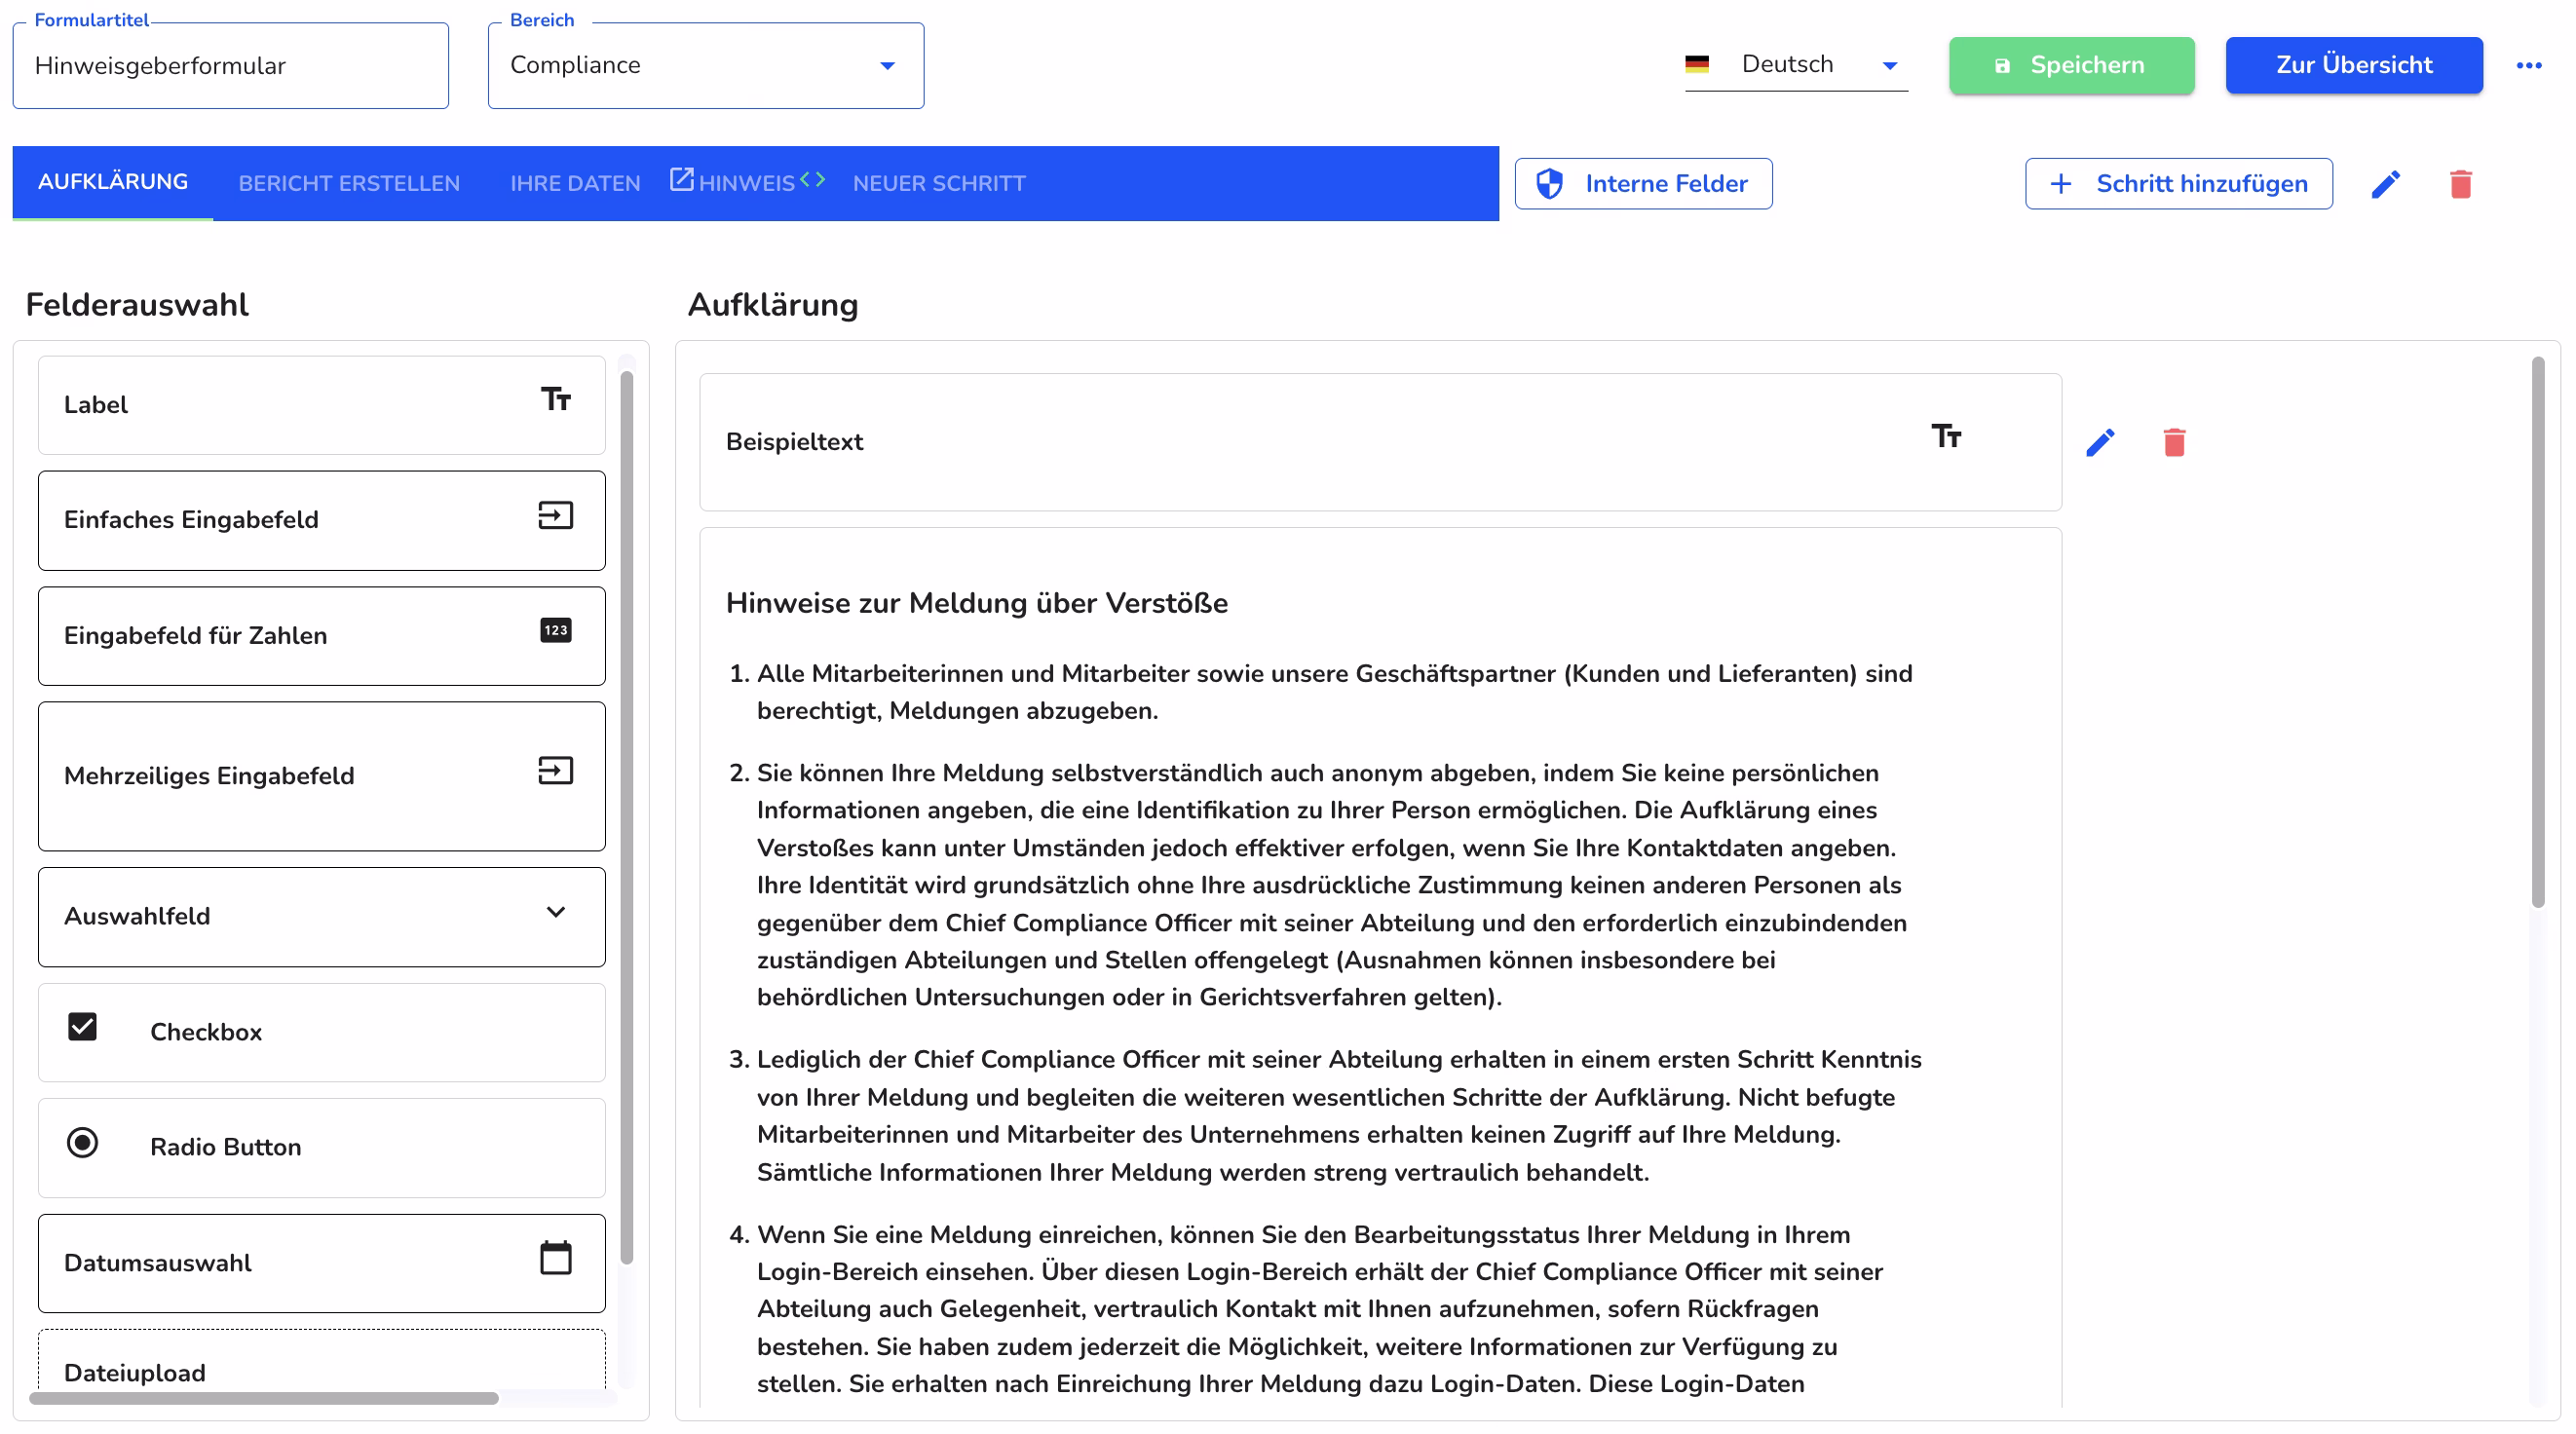Image resolution: width=2576 pixels, height=1434 pixels.
Task: Open the three-dots more options menu
Action: (x=2528, y=66)
